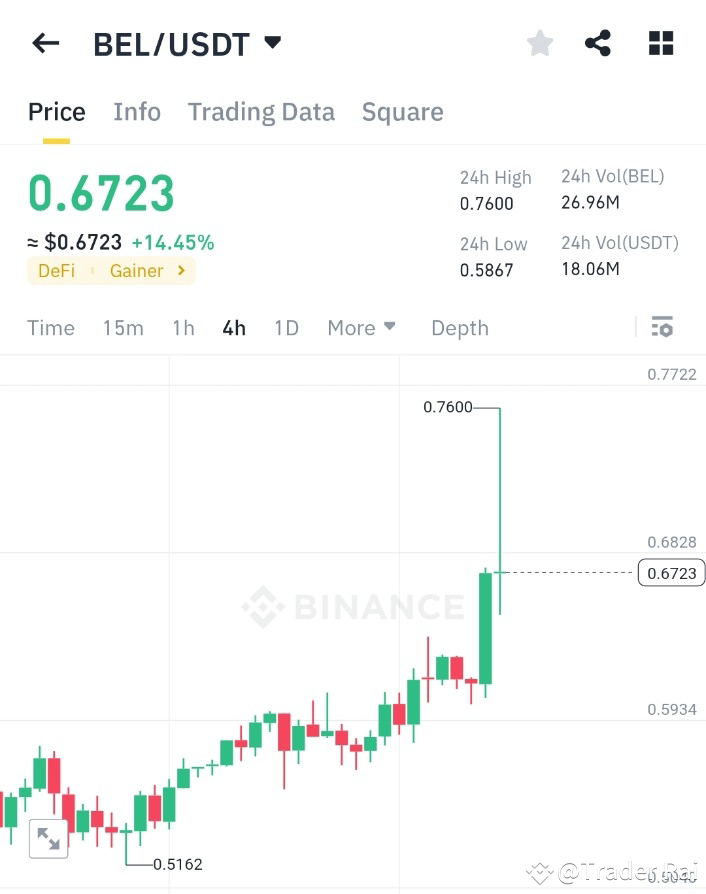Open the Trading Data tab
The height and width of the screenshot is (894, 706).
261,111
